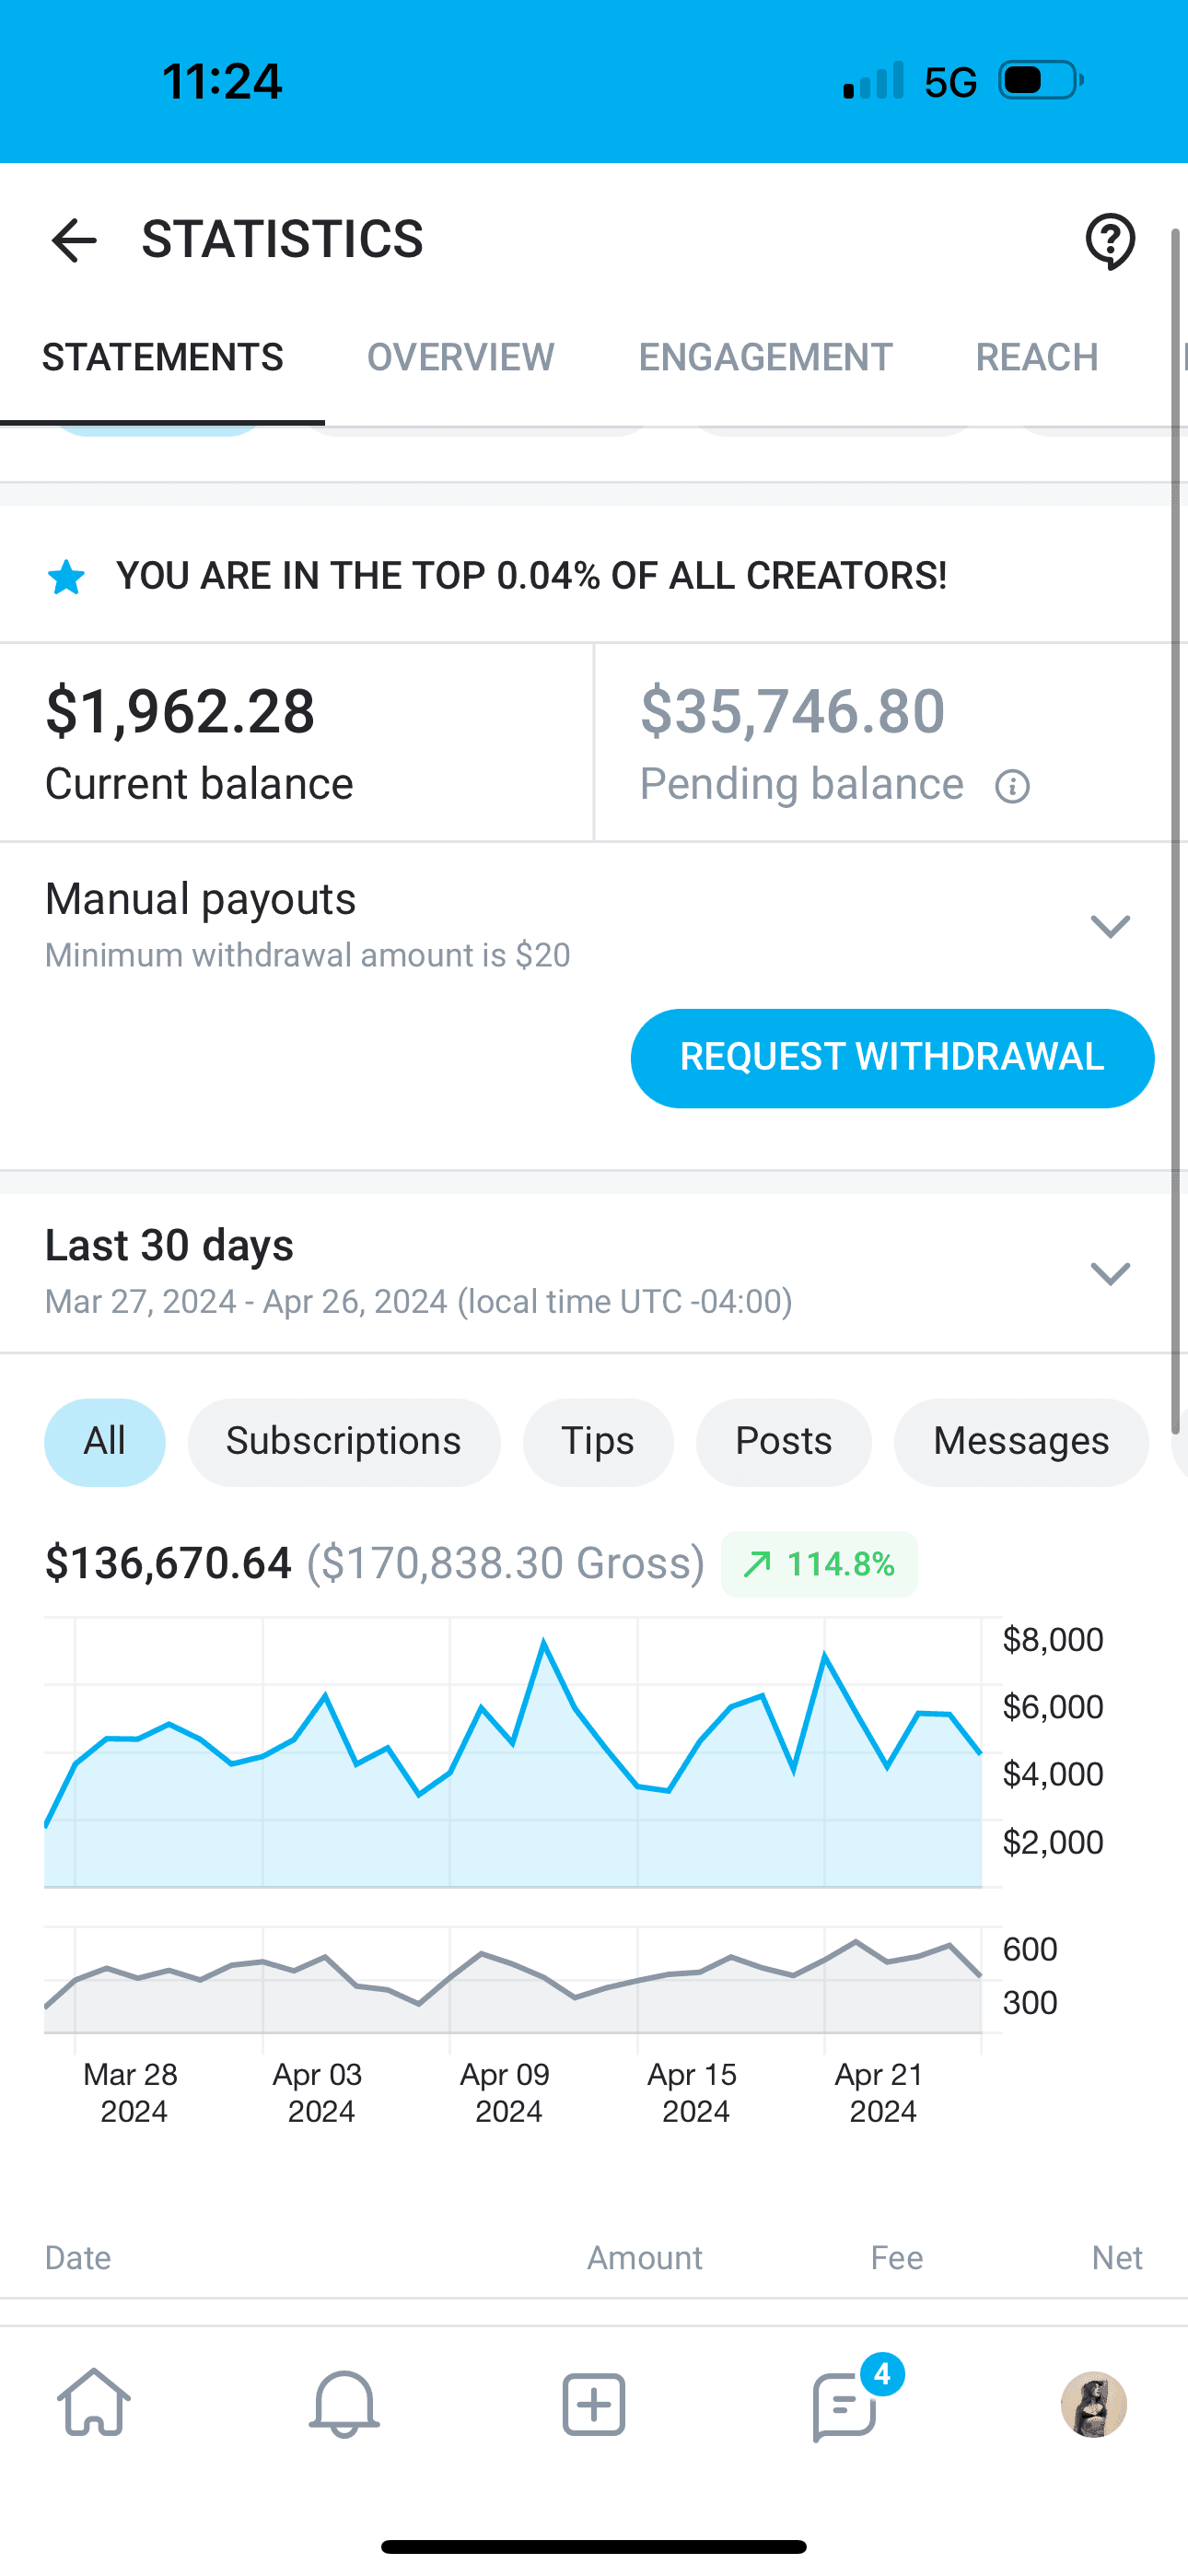Image resolution: width=1188 pixels, height=2576 pixels.
Task: Select the Tips filter chip
Action: (x=598, y=1442)
